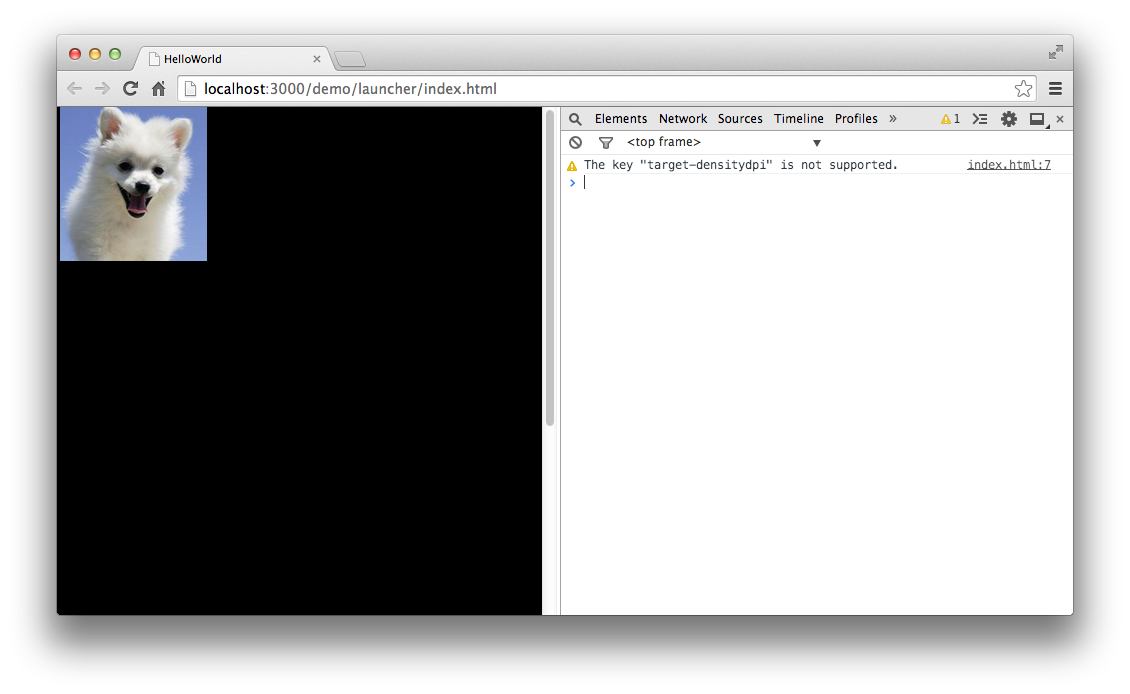Expand the top frame context dropdown
This screenshot has height=694, width=1130.
pyautogui.click(x=816, y=143)
